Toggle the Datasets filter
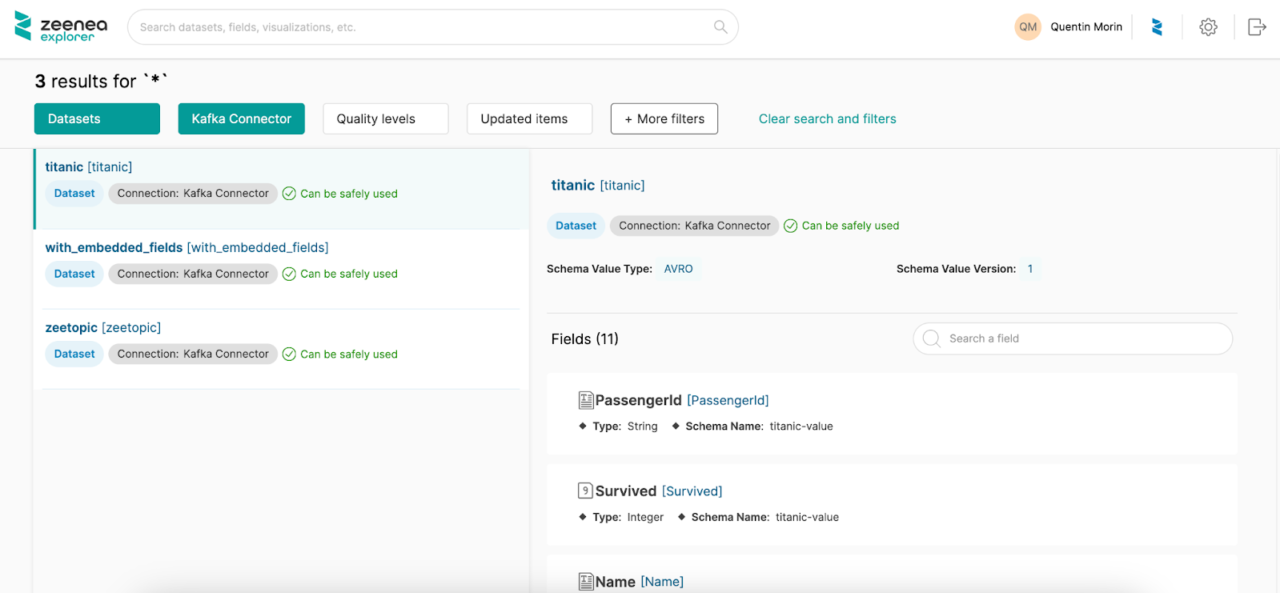The height and width of the screenshot is (593, 1280). [x=97, y=119]
